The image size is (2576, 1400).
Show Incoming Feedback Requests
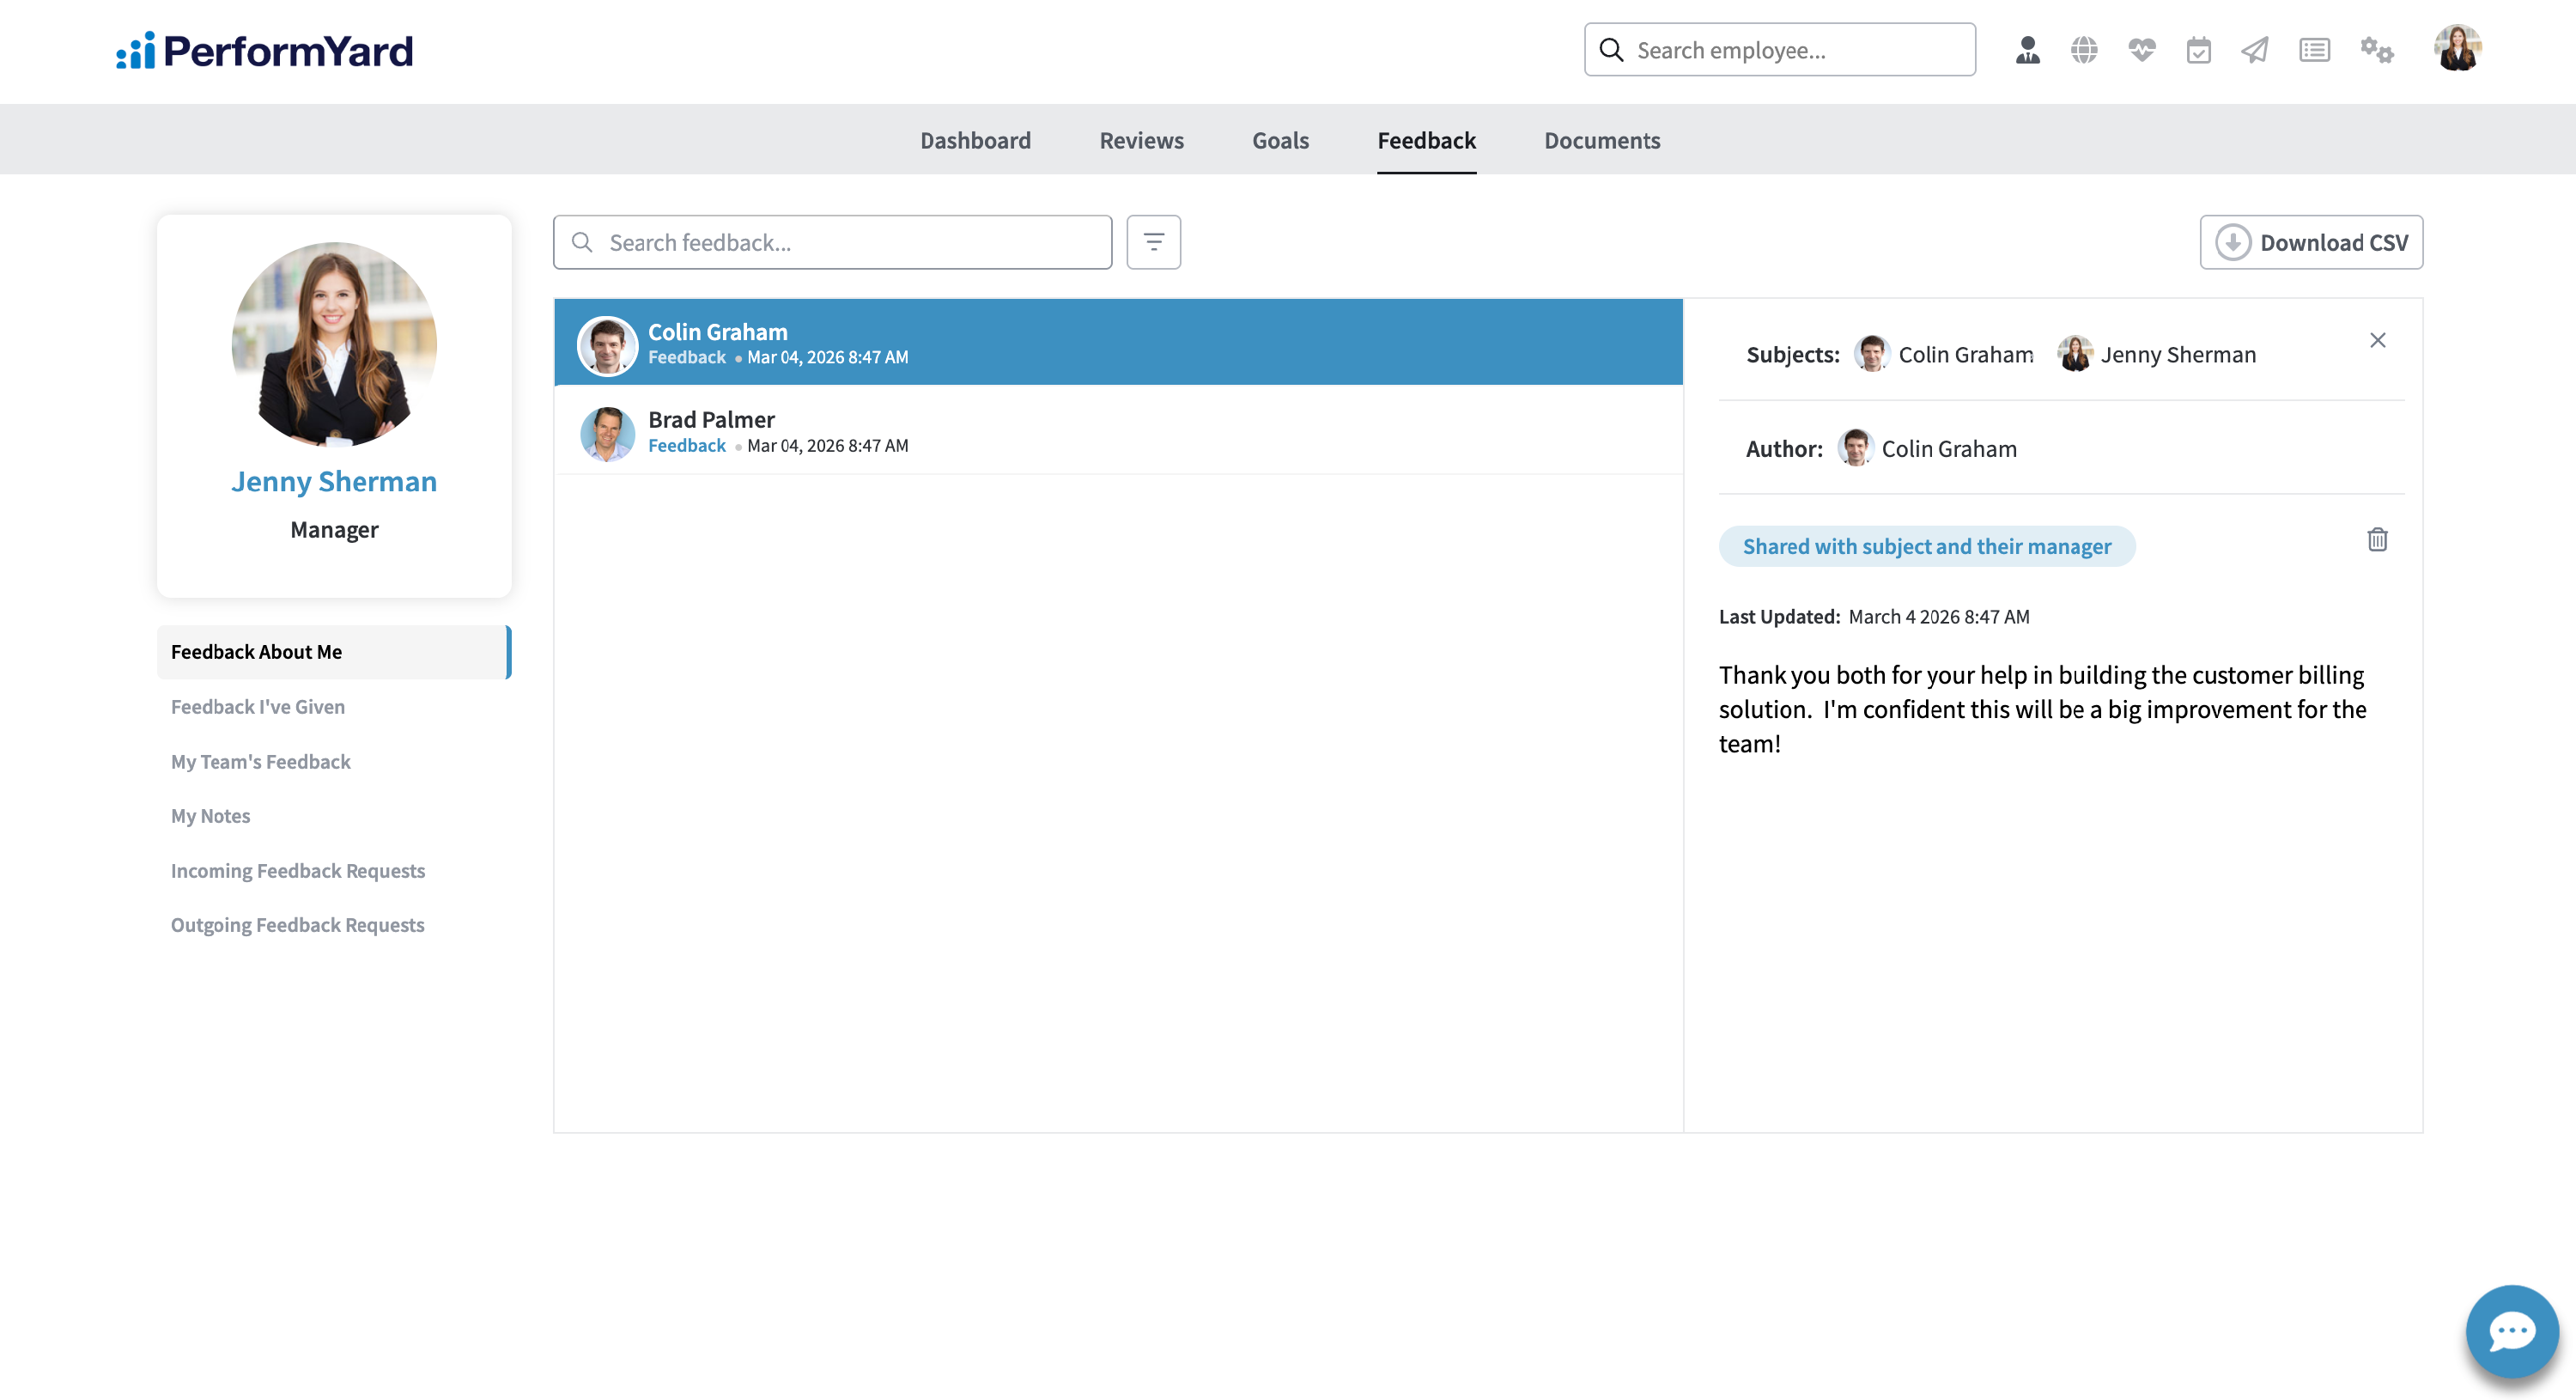pos(297,870)
